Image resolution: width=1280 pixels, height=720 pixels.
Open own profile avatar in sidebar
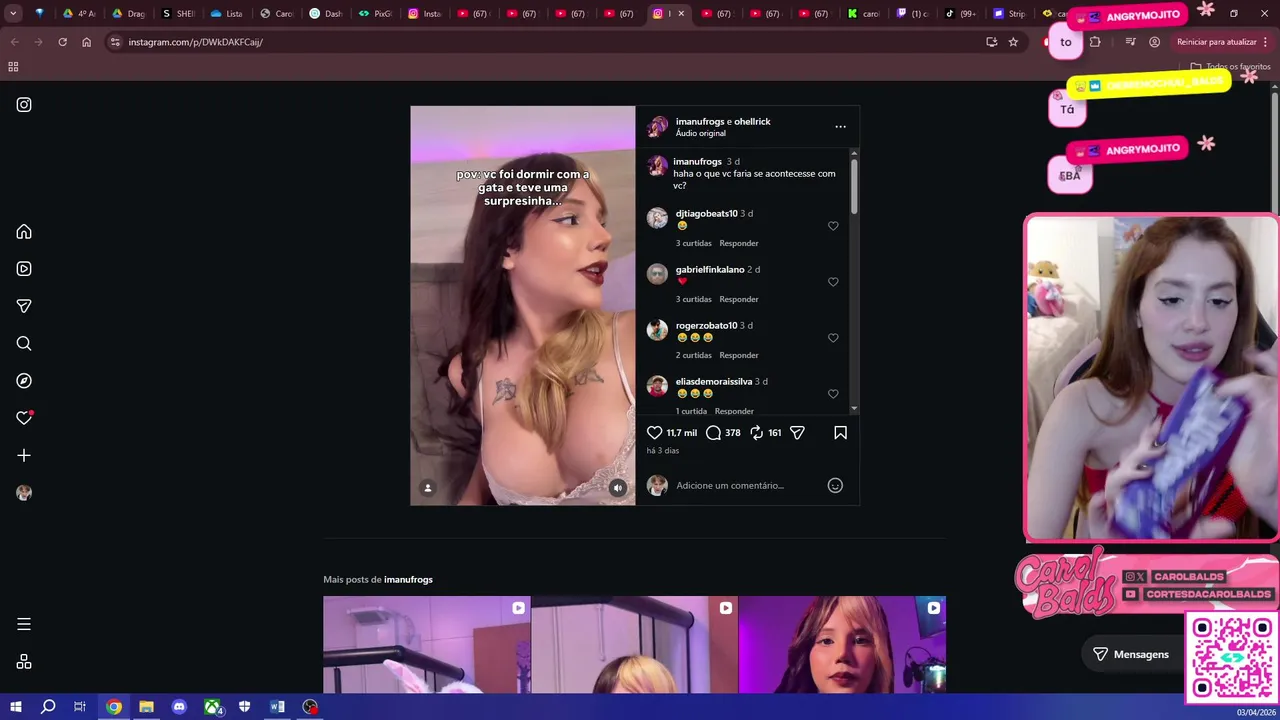pos(24,493)
